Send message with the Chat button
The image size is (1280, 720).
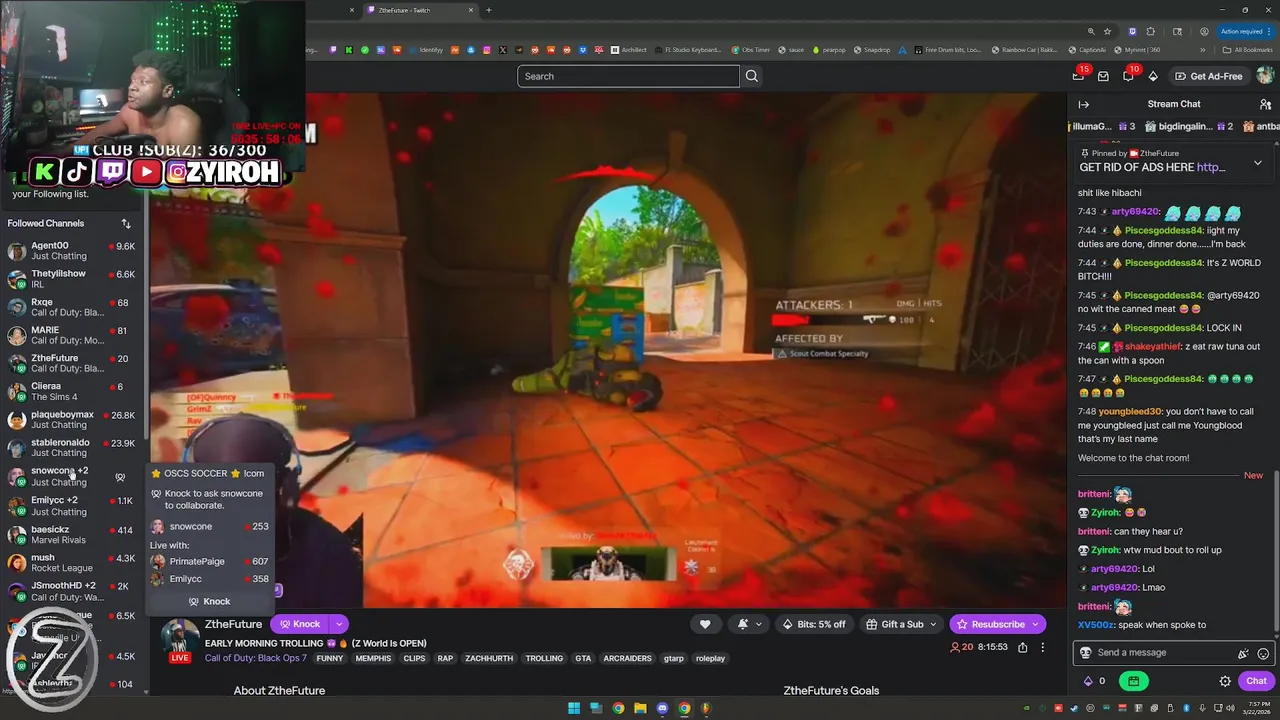(x=1257, y=681)
